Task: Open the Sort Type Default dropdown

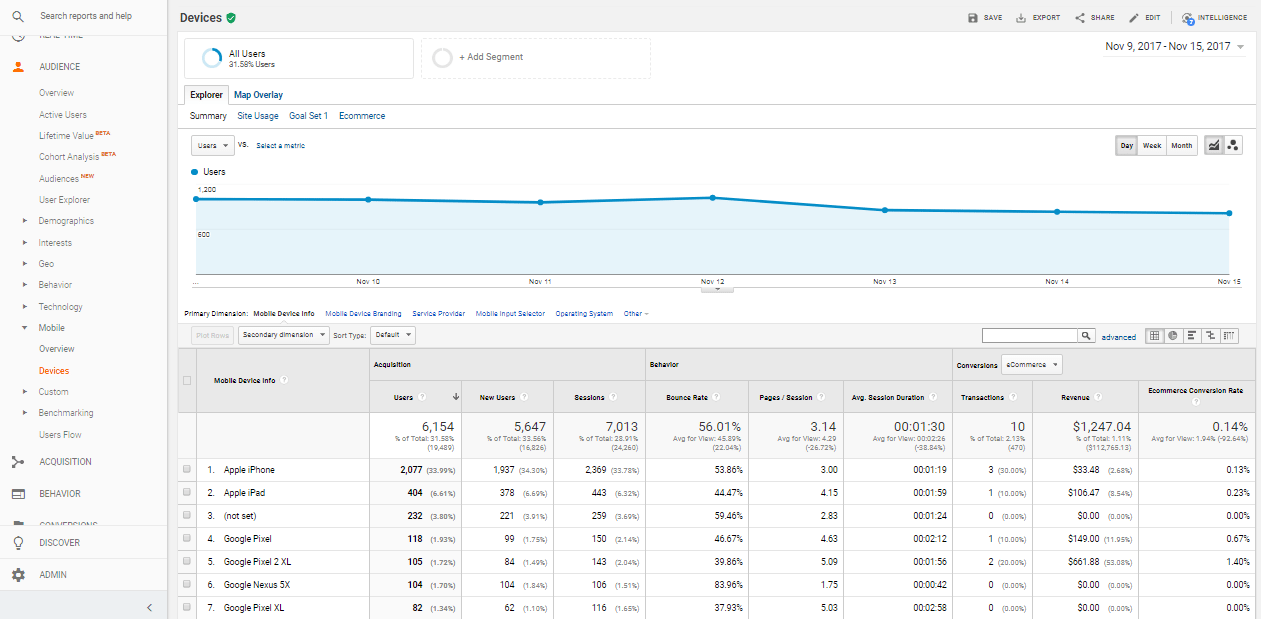Action: (393, 335)
